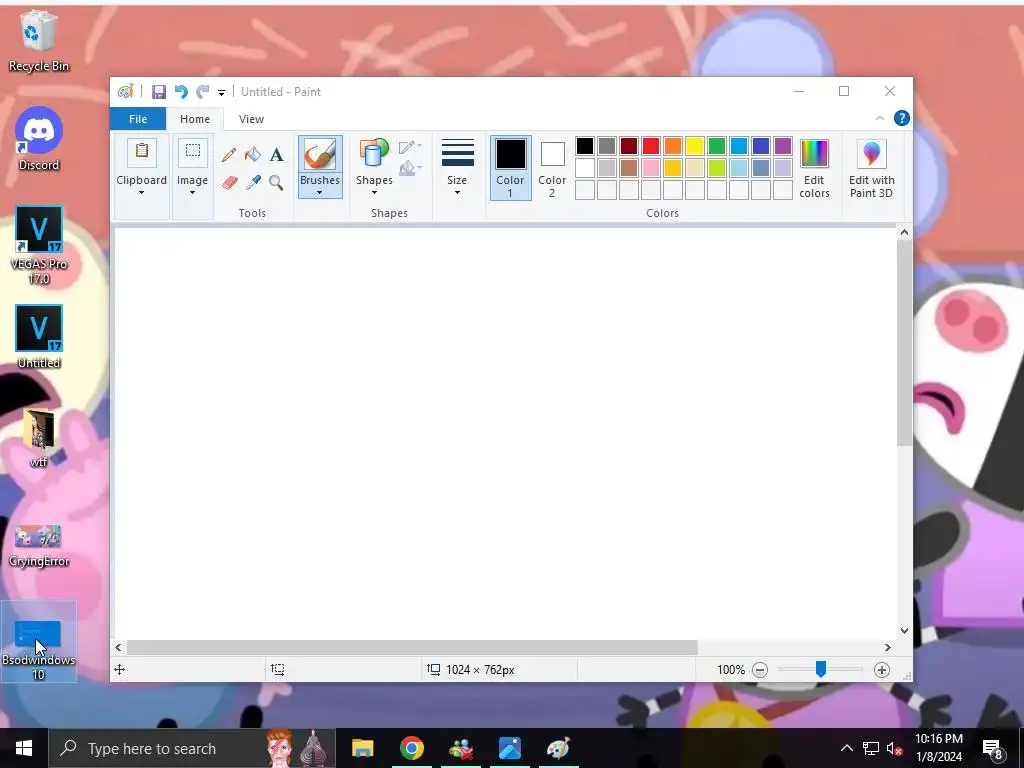Click the taskbar search box

pyautogui.click(x=192, y=748)
